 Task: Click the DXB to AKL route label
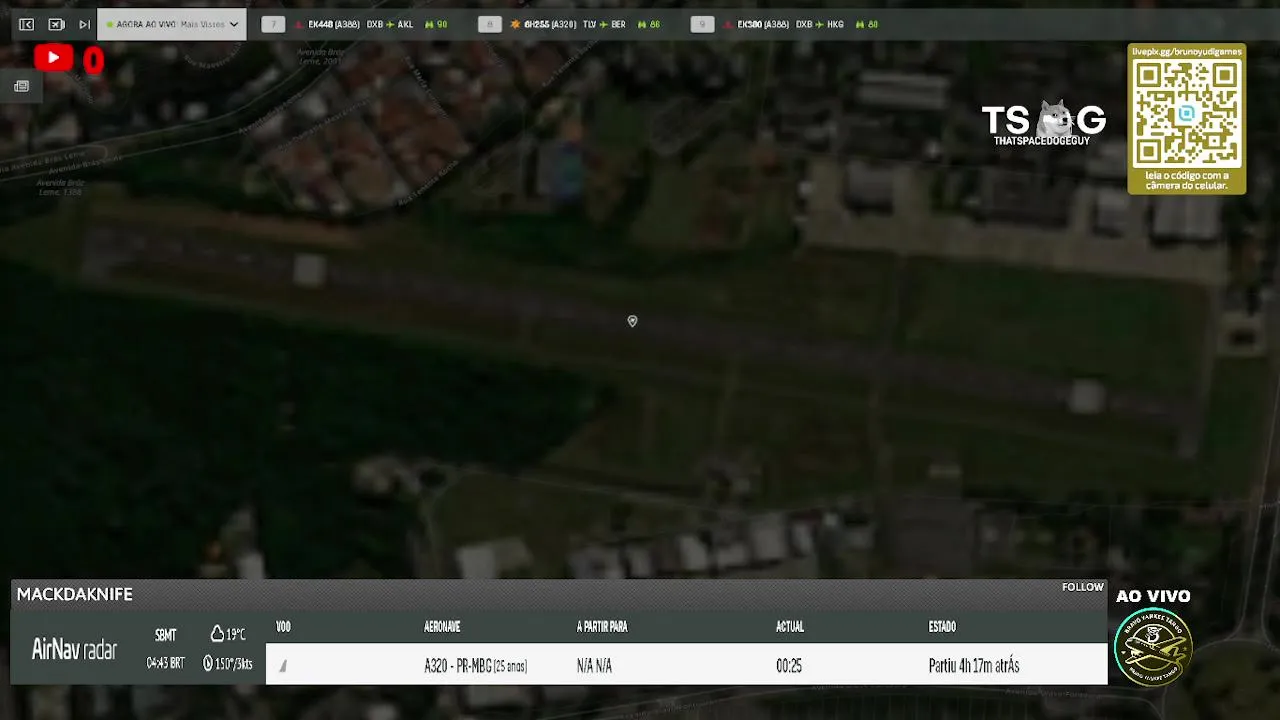click(x=390, y=24)
